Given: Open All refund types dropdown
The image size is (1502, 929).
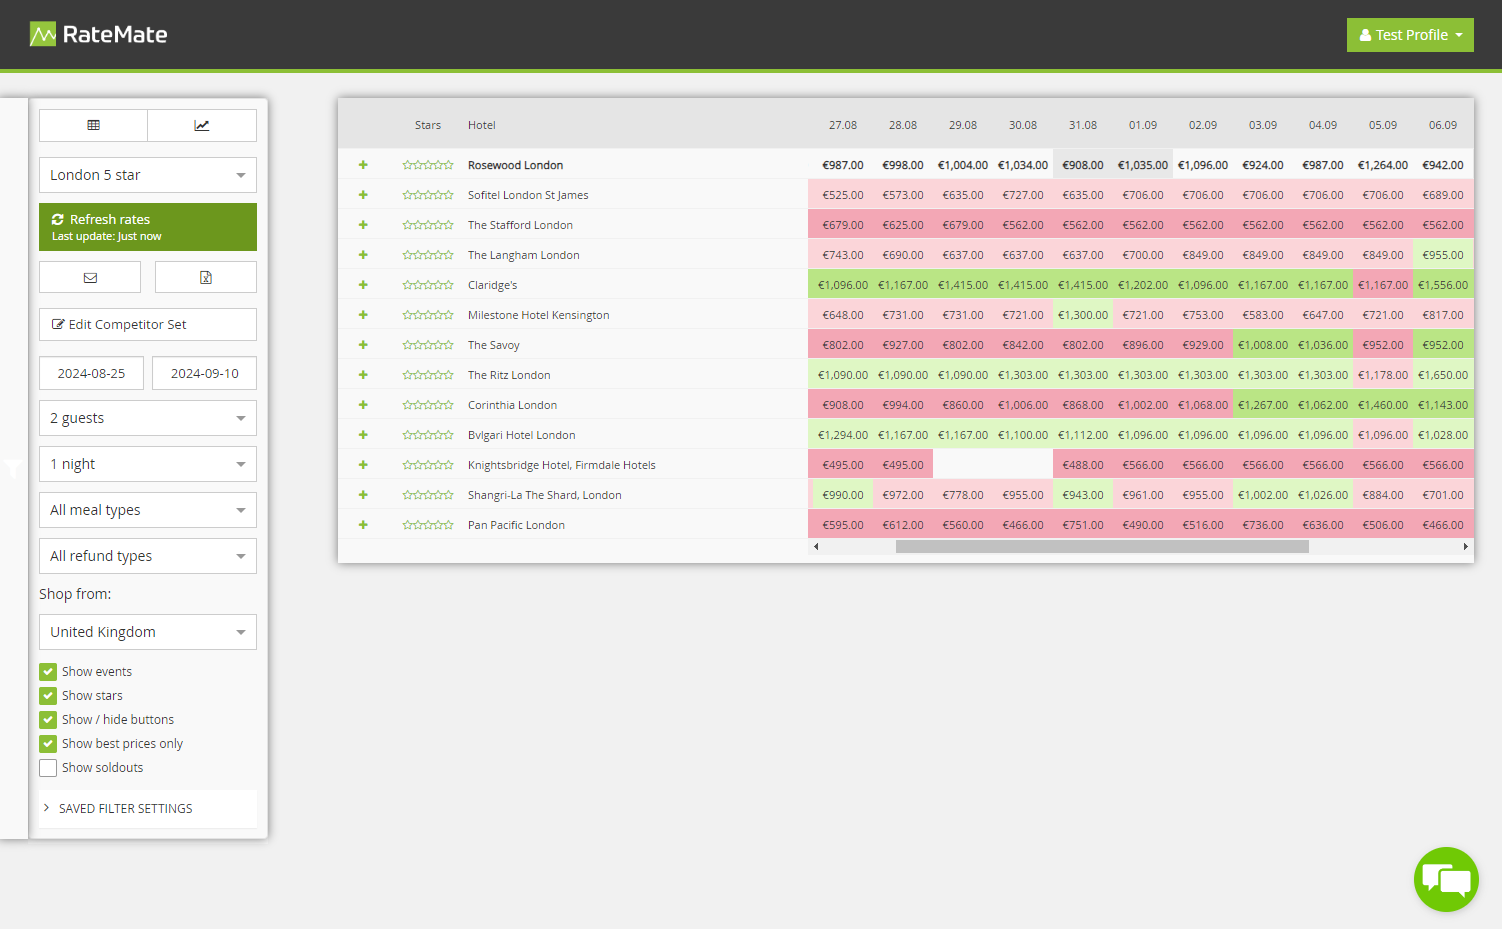Looking at the screenshot, I should pos(148,556).
